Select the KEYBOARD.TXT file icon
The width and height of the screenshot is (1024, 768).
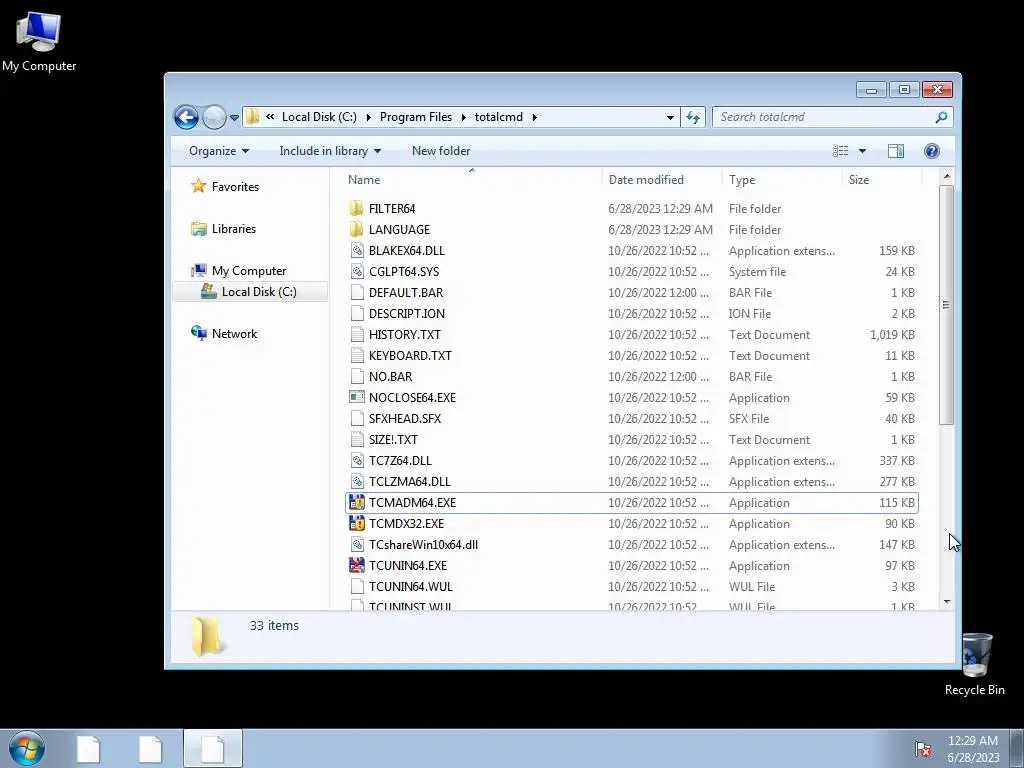(357, 356)
